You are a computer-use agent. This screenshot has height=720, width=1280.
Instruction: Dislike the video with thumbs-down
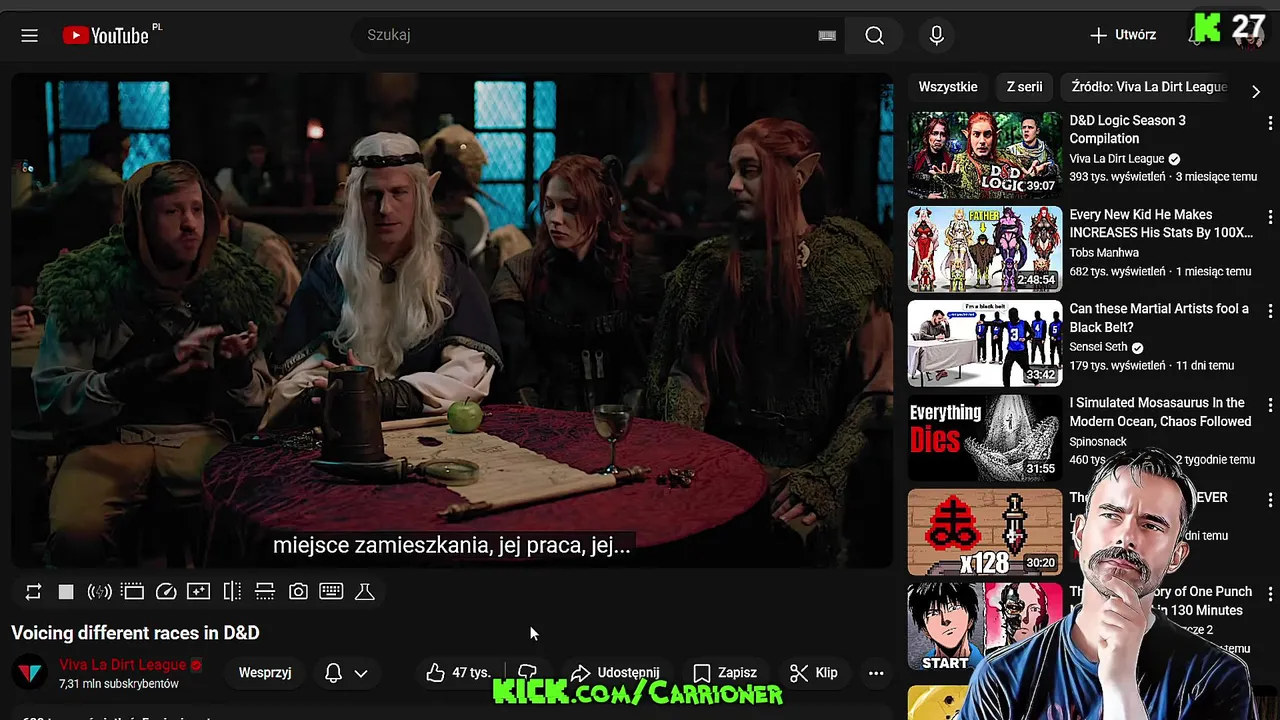[528, 673]
